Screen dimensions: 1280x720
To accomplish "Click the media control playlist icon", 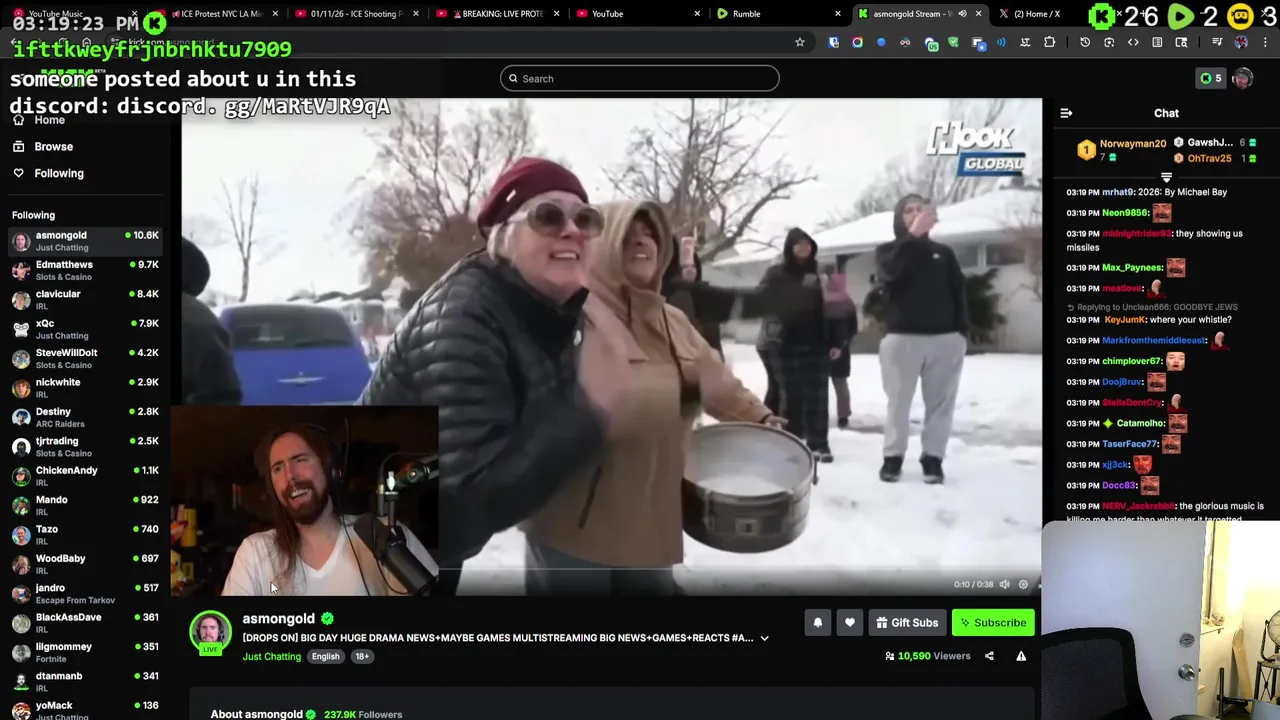I will (1217, 42).
